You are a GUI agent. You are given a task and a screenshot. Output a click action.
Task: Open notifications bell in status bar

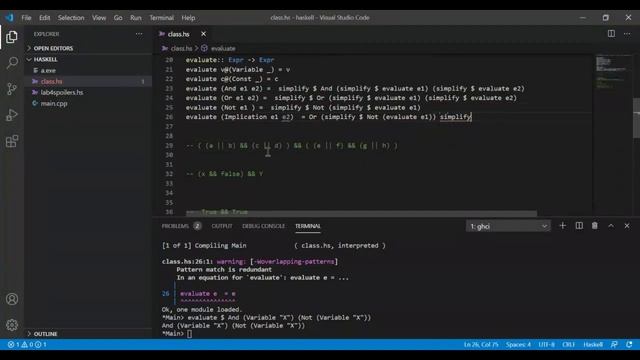click(629, 344)
